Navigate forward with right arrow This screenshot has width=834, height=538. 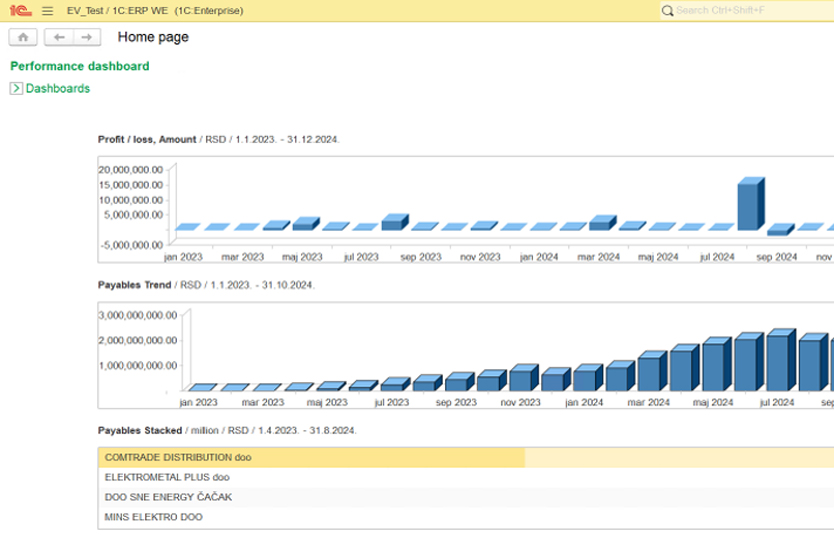[87, 37]
